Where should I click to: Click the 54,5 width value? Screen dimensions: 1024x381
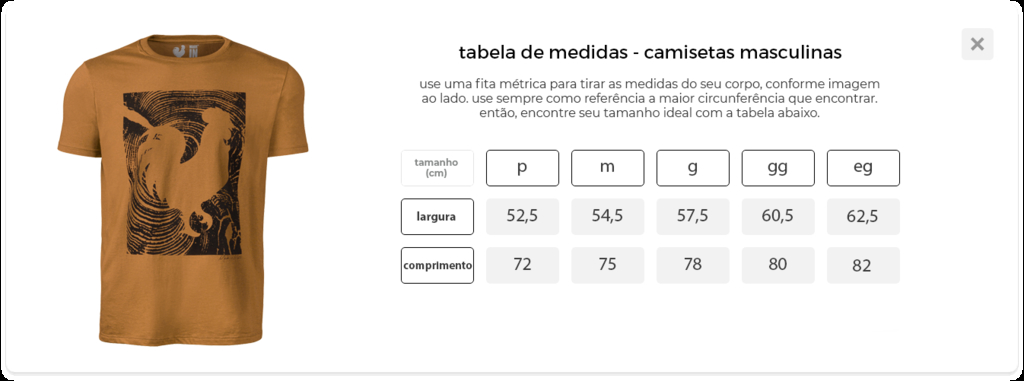(x=607, y=216)
